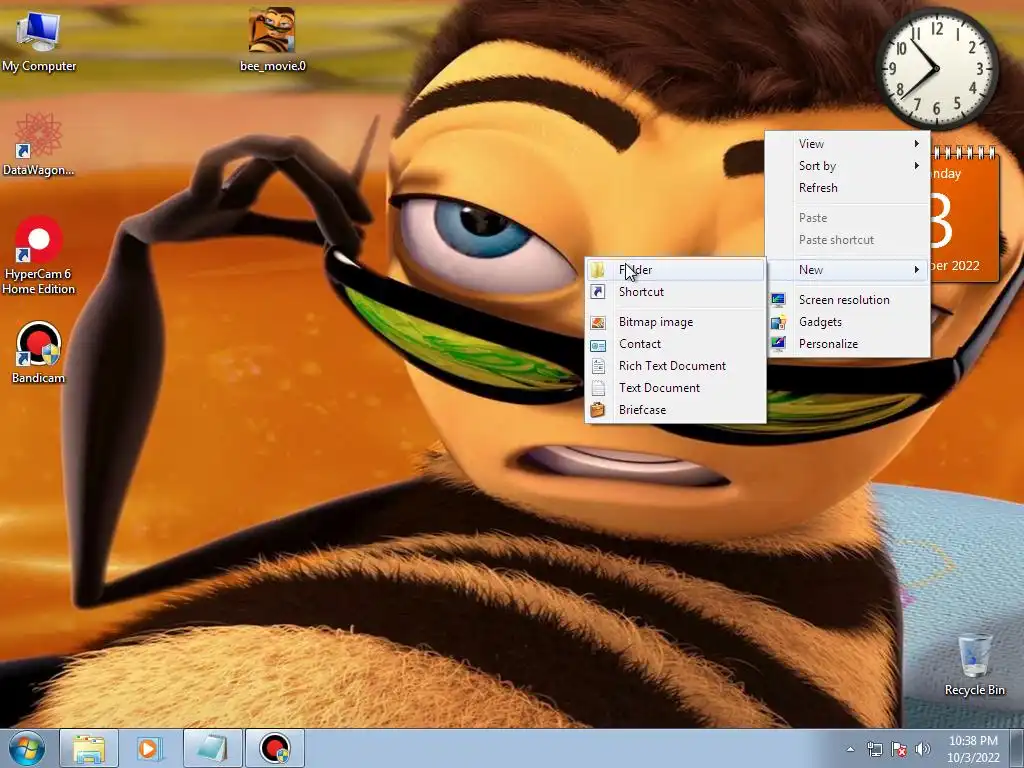The width and height of the screenshot is (1024, 768).
Task: Choose Rich Text Document entry
Action: pos(675,366)
